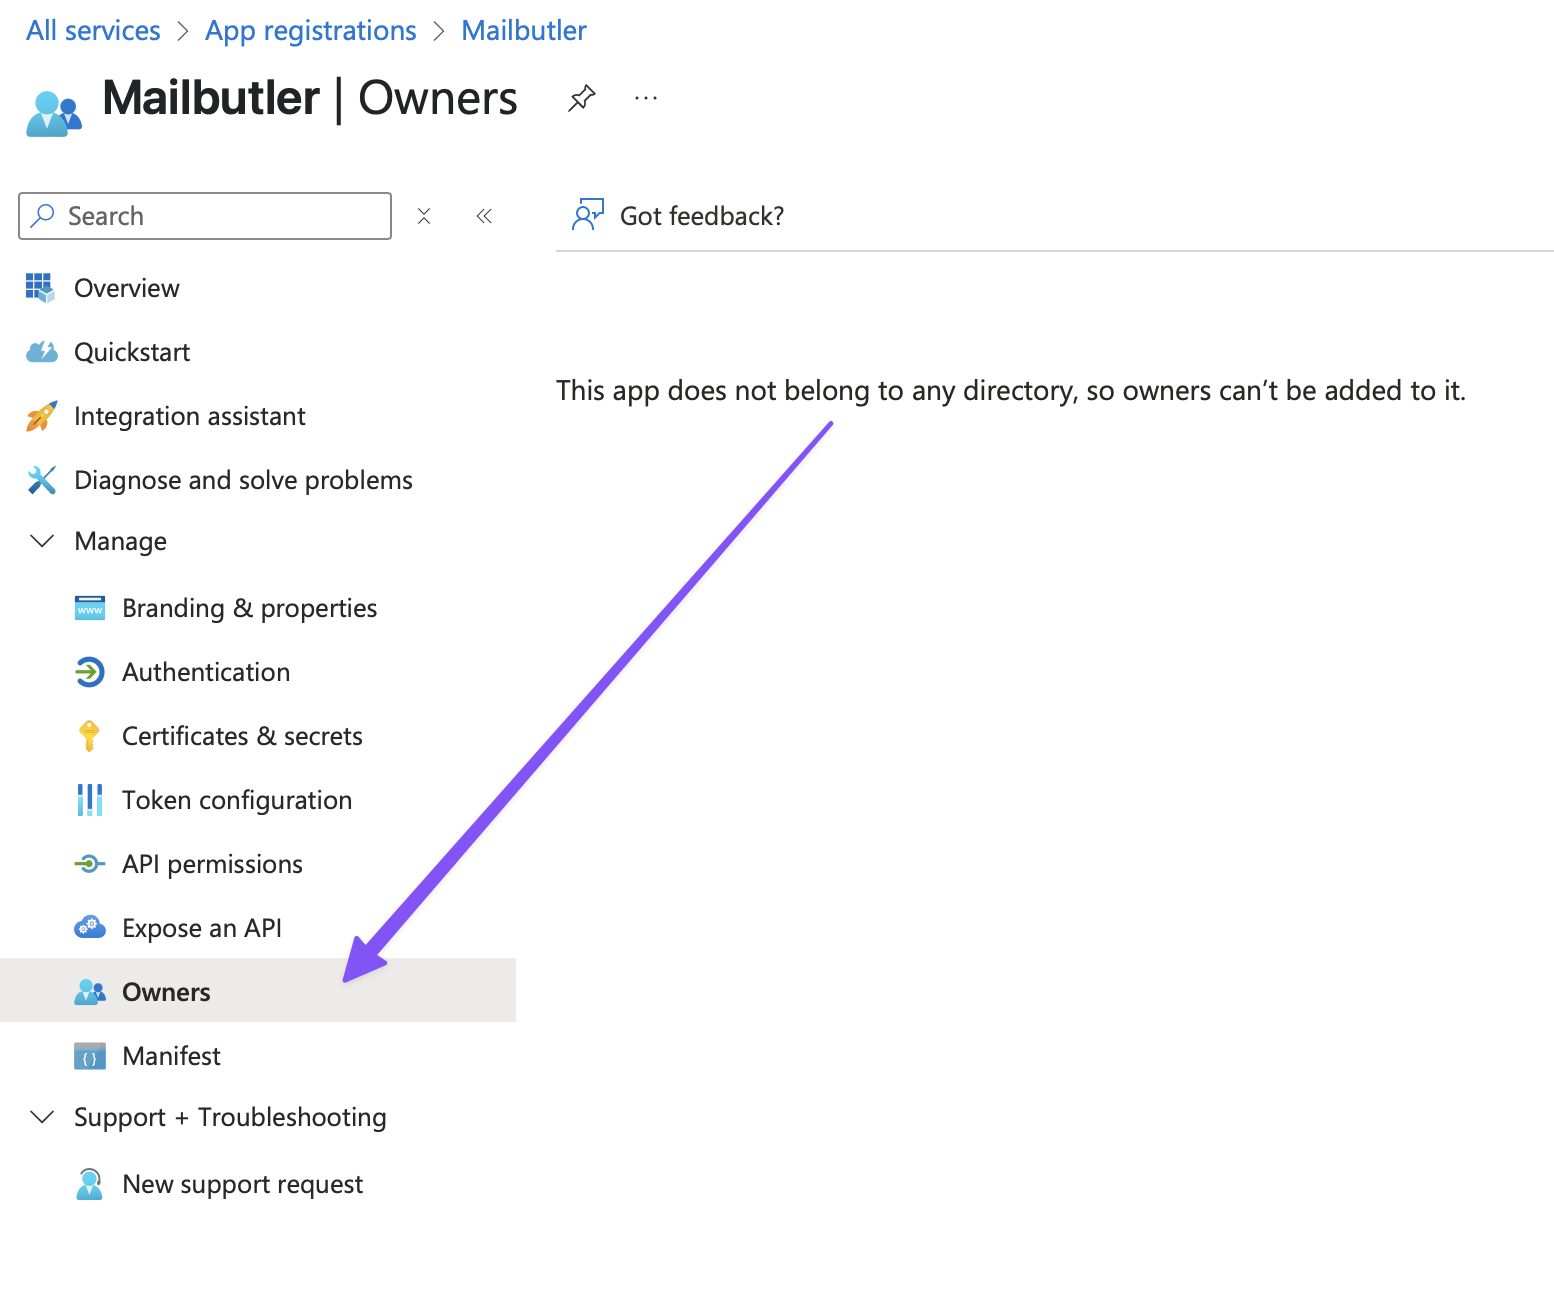
Task: Click the Branding & properties www icon
Action: (x=90, y=608)
